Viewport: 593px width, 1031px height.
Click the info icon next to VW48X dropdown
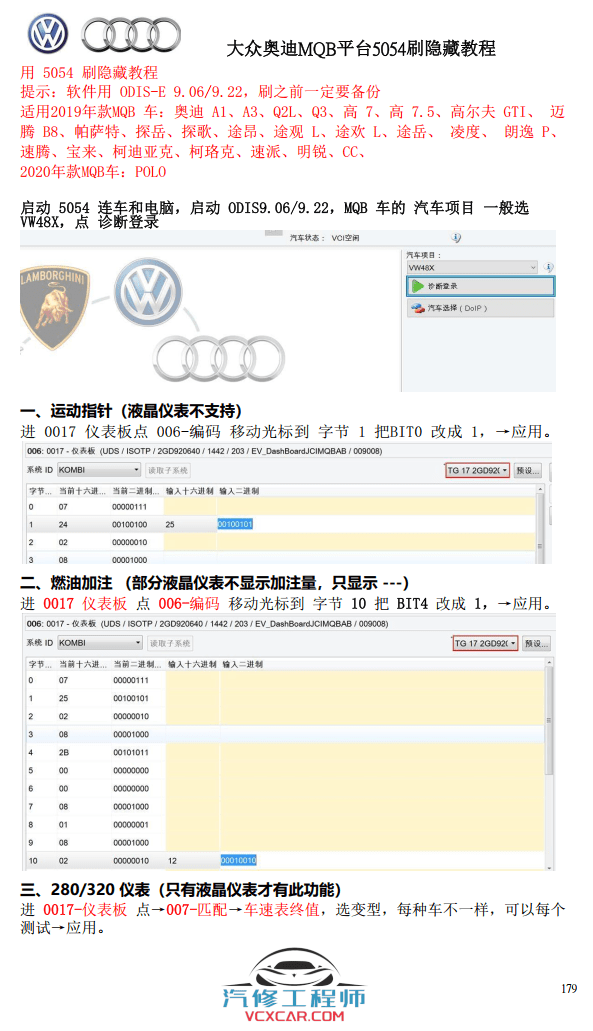pyautogui.click(x=548, y=267)
